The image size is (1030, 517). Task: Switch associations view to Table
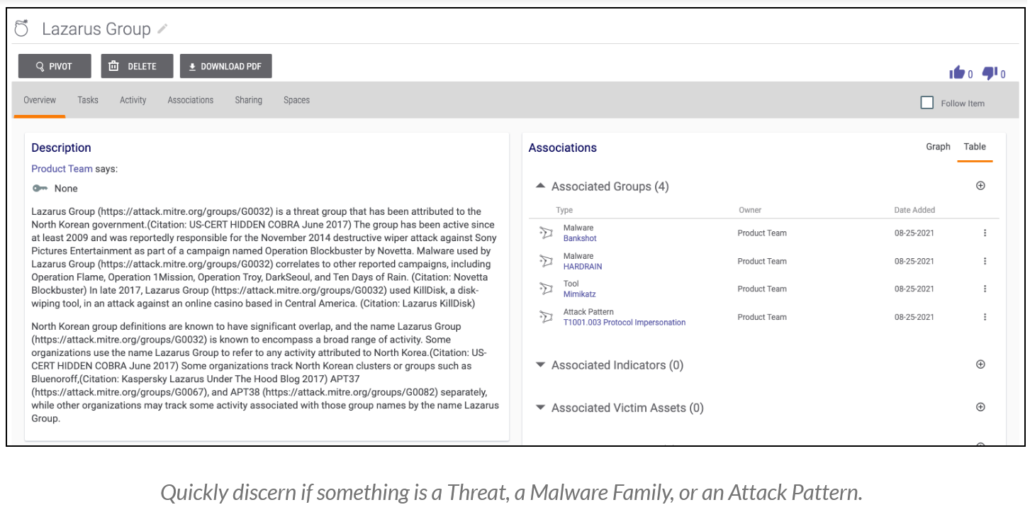[x=975, y=147]
